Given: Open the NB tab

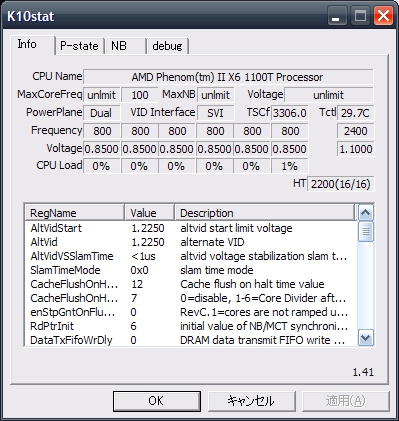Looking at the screenshot, I should click(x=125, y=46).
